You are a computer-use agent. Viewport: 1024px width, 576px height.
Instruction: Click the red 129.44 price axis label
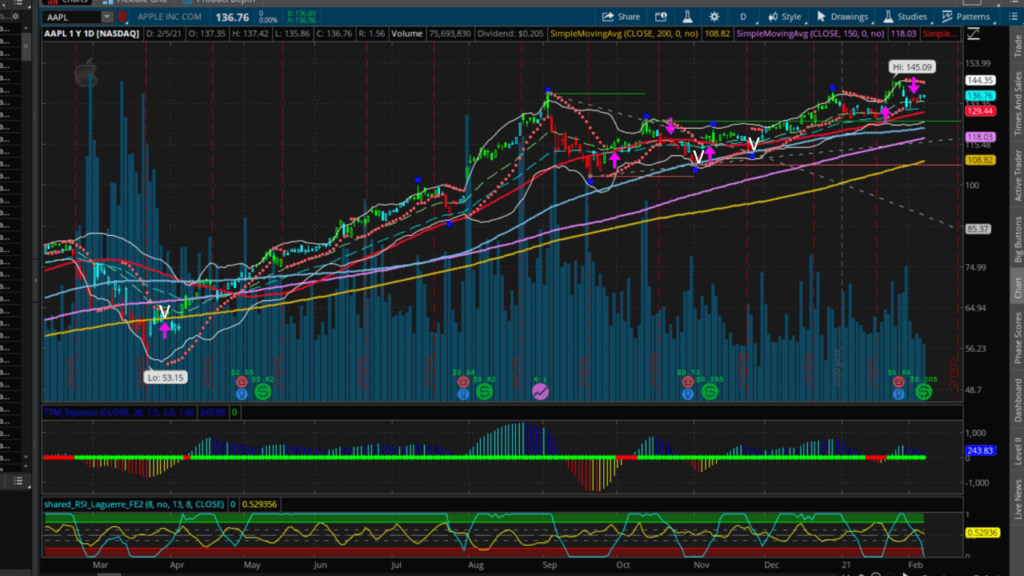point(980,111)
